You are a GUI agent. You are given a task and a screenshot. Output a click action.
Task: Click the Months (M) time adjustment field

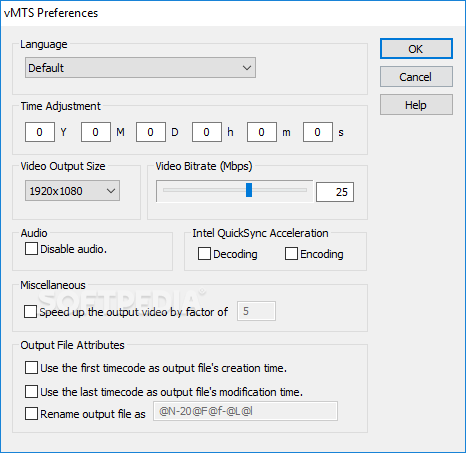pyautogui.click(x=96, y=132)
